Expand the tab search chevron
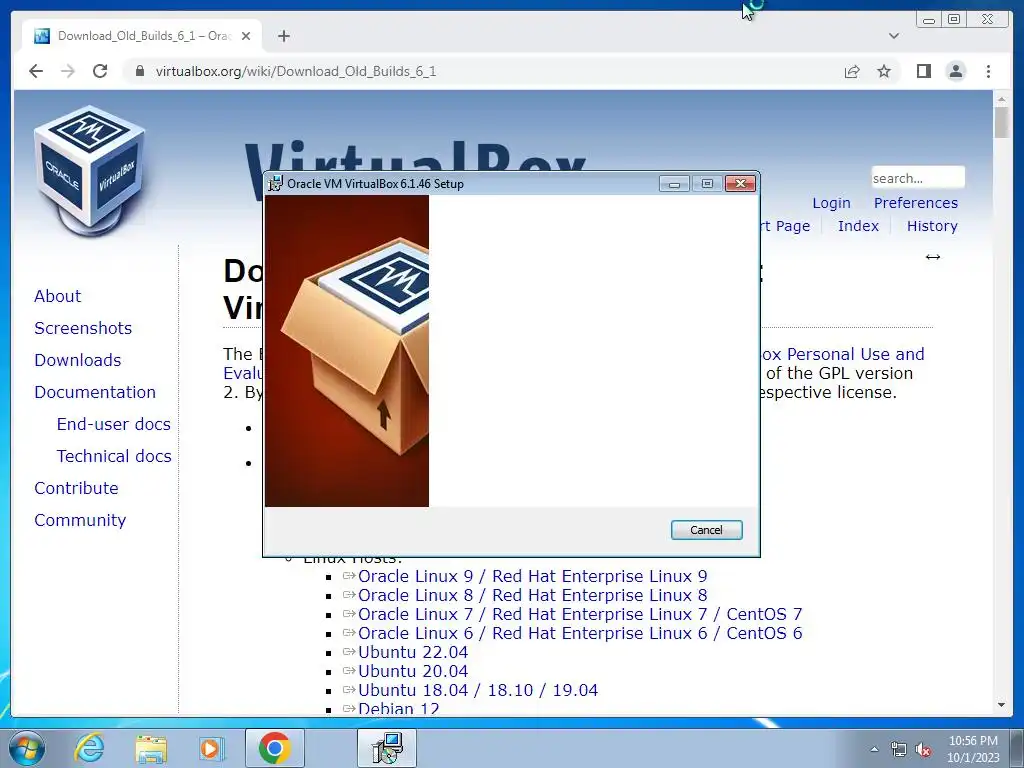1024x768 pixels. coord(894,36)
